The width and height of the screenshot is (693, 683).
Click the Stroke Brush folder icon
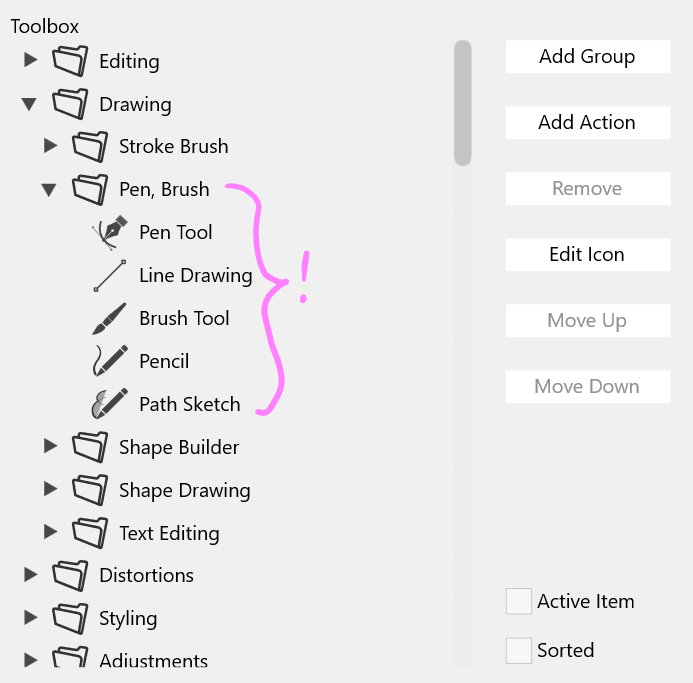(x=90, y=146)
